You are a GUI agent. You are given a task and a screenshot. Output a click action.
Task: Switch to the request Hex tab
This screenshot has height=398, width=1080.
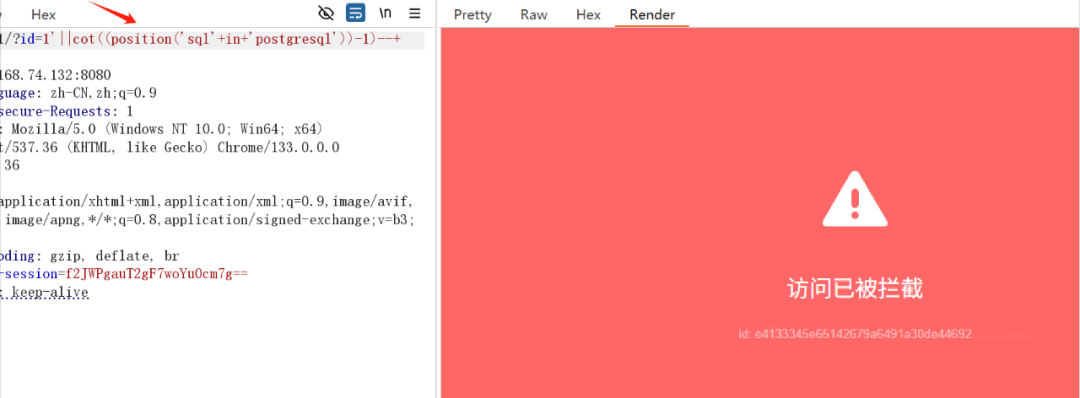(x=43, y=14)
